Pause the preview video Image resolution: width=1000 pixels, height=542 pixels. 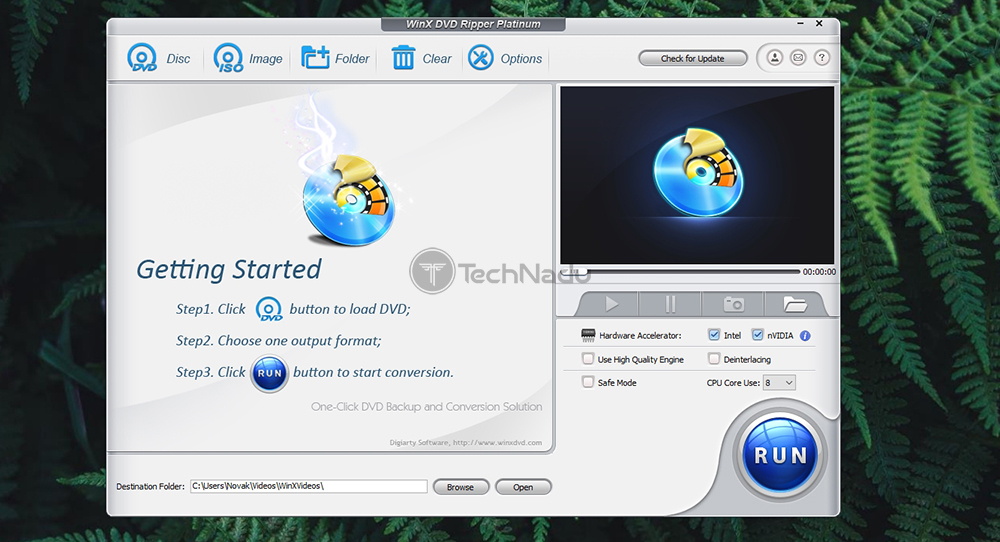tap(670, 304)
